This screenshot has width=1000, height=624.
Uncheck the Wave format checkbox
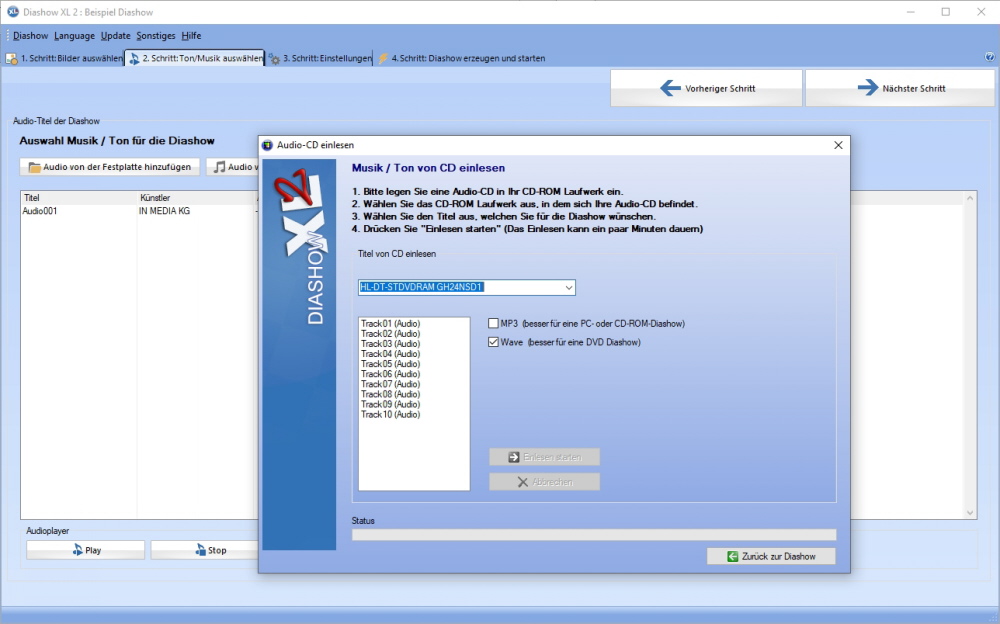click(x=493, y=342)
